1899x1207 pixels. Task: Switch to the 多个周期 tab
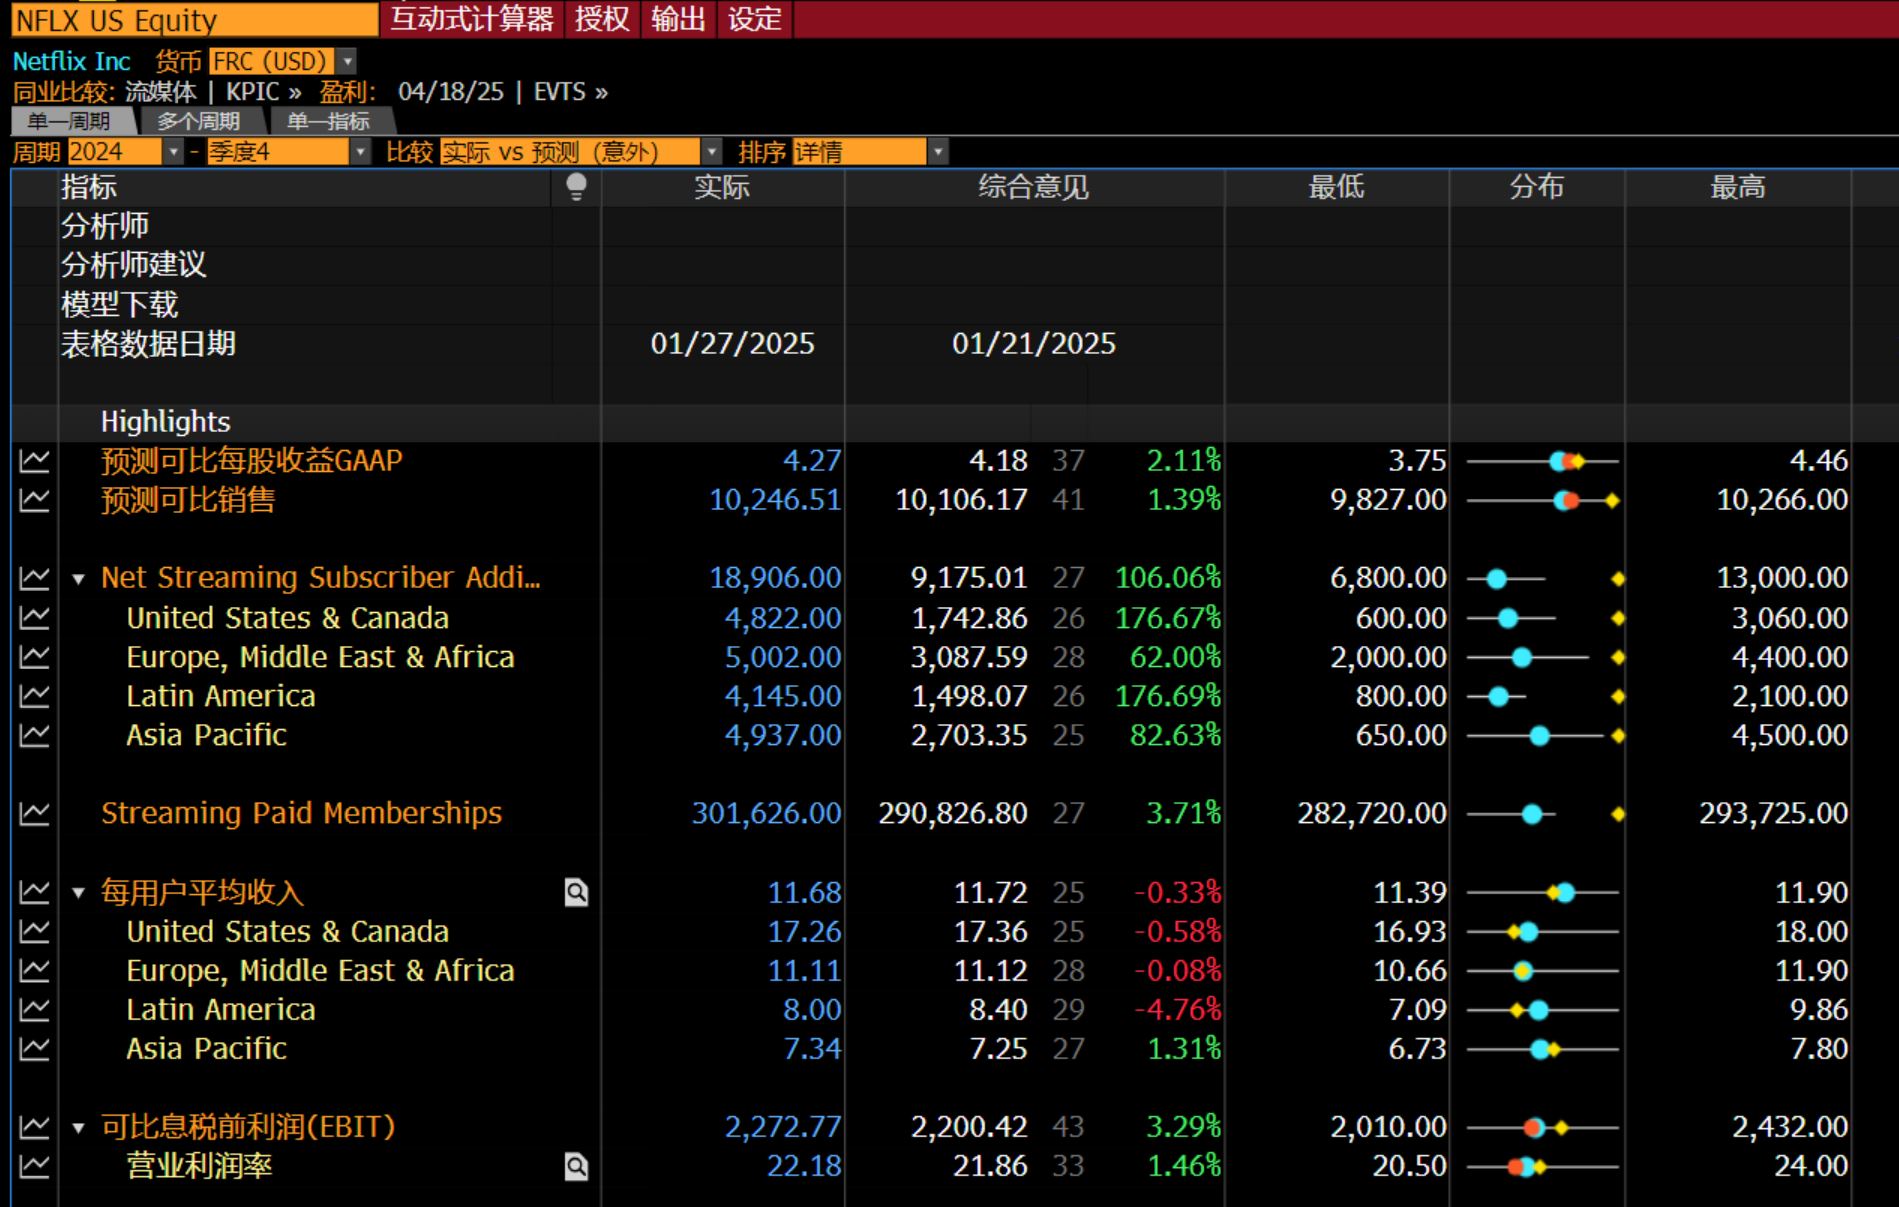point(198,122)
